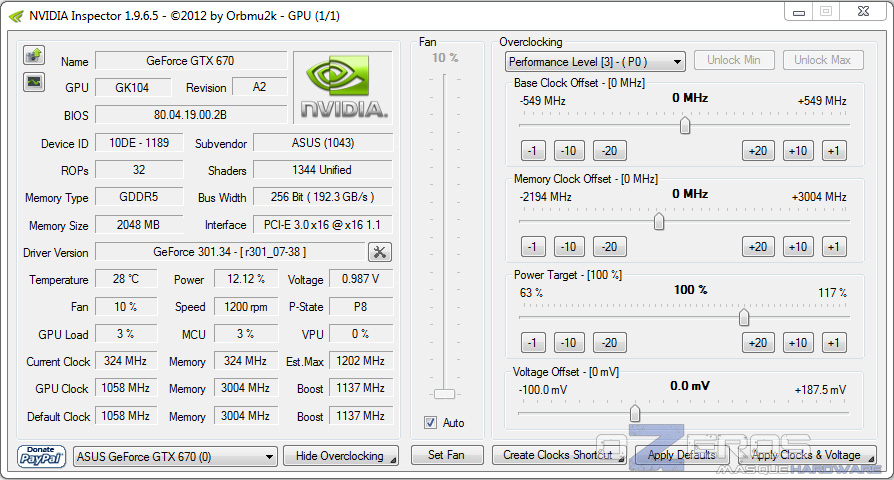
Task: Open driver profile settings wrench icon
Action: [380, 252]
